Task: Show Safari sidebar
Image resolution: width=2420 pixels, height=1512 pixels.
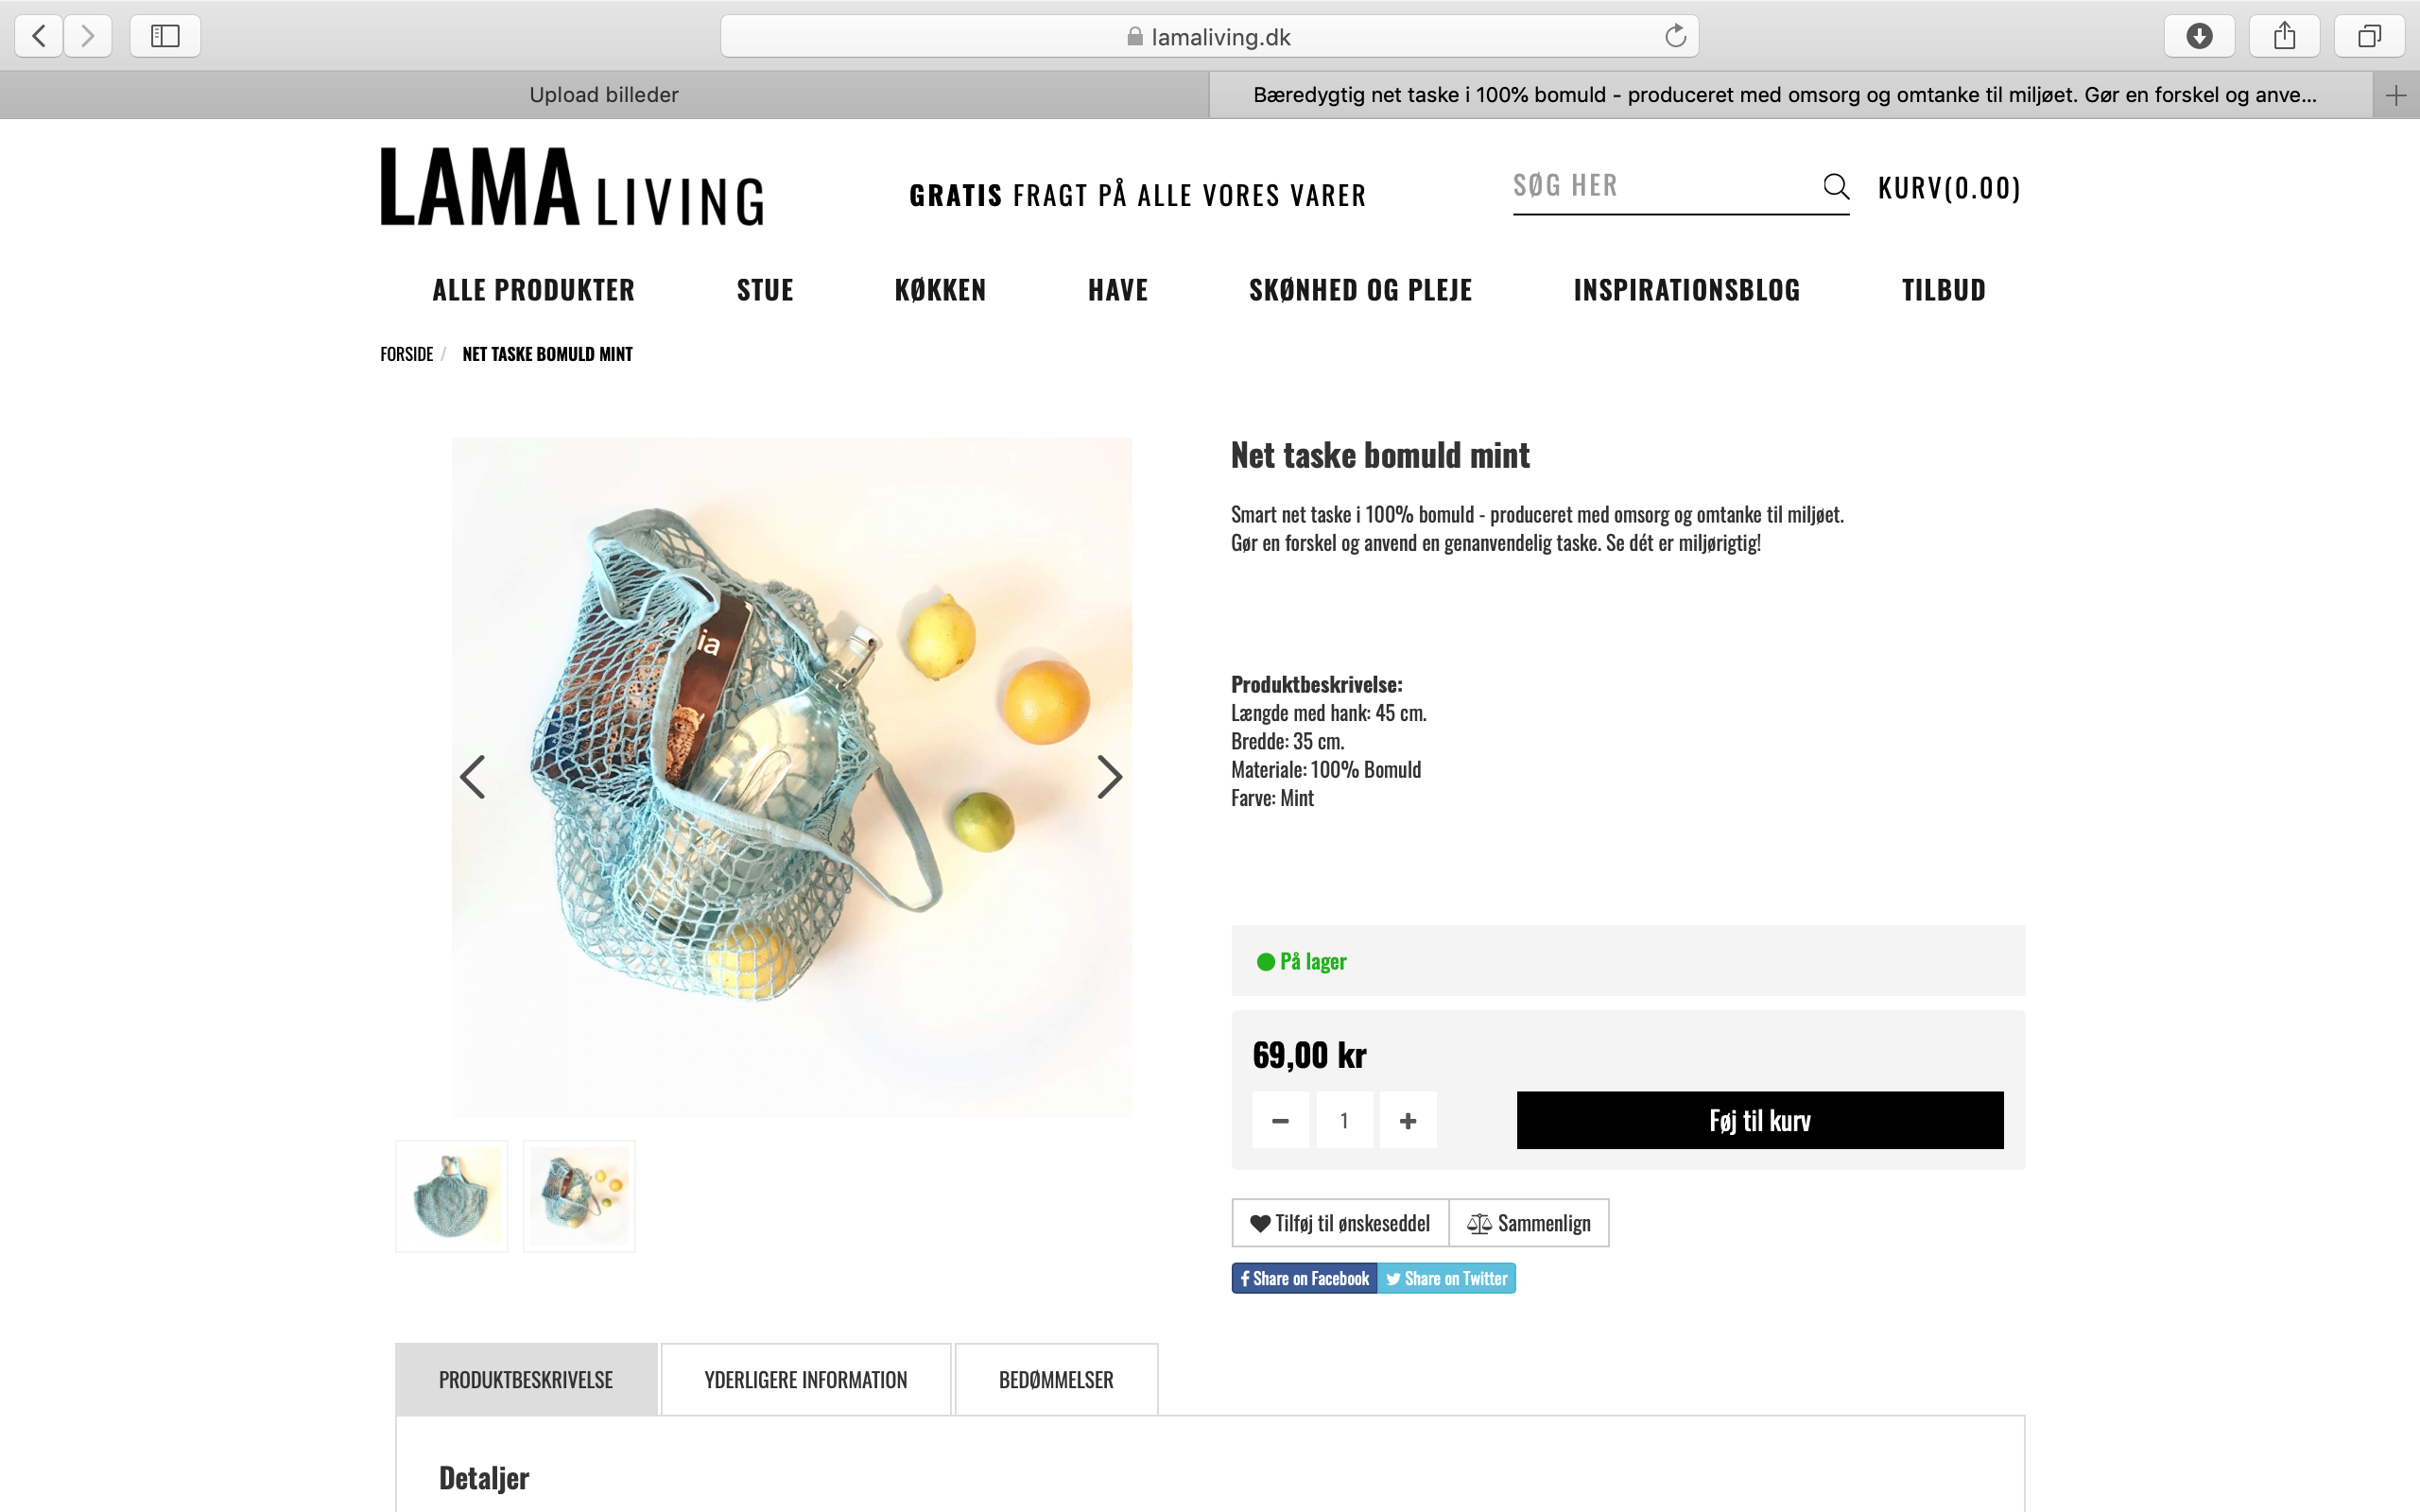Action: (165, 37)
